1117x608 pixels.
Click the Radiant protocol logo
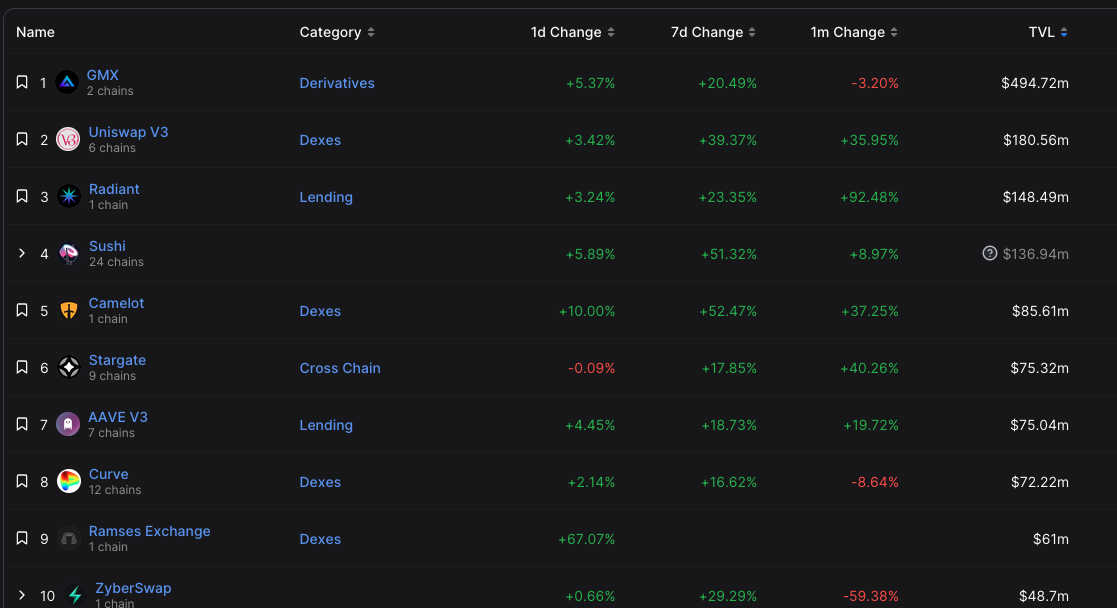[x=68, y=197]
